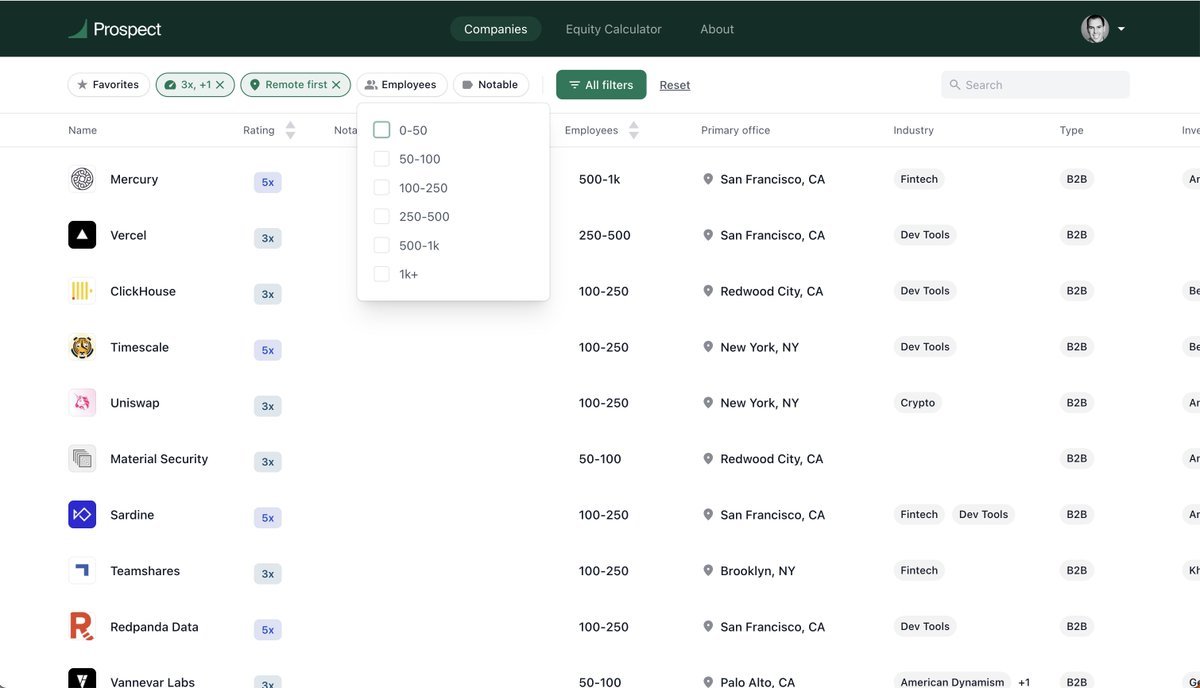Screen dimensions: 1200x688
Task: Click the Vercel triangle logo
Action: point(82,235)
